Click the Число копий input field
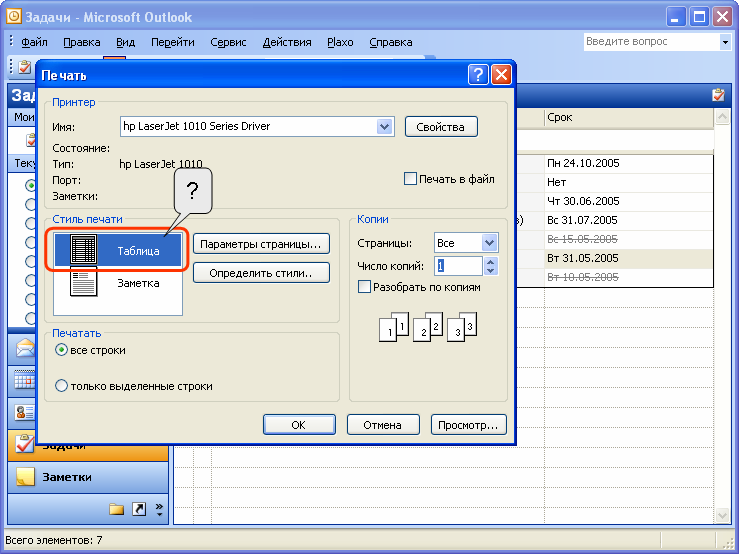739x554 pixels. point(459,266)
